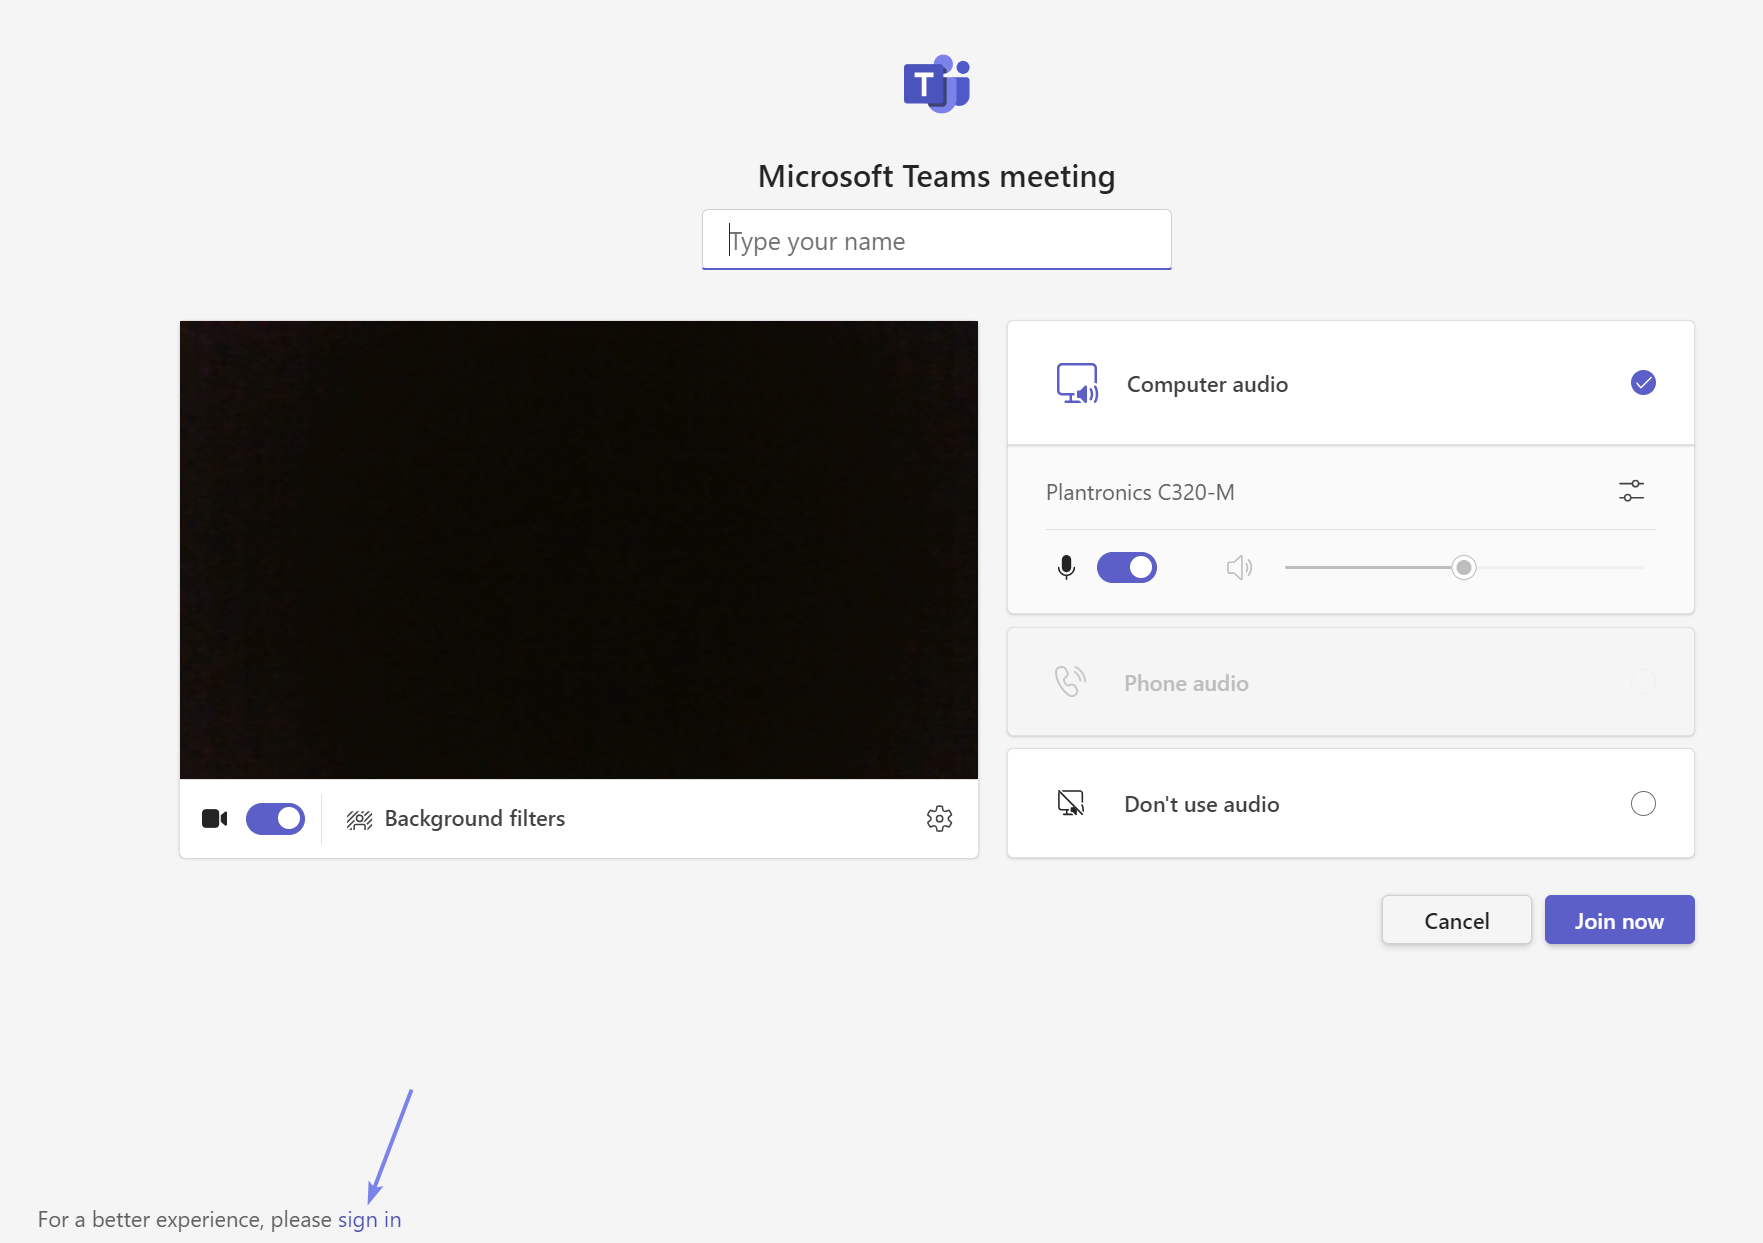Click the speaker volume icon

coord(1239,568)
